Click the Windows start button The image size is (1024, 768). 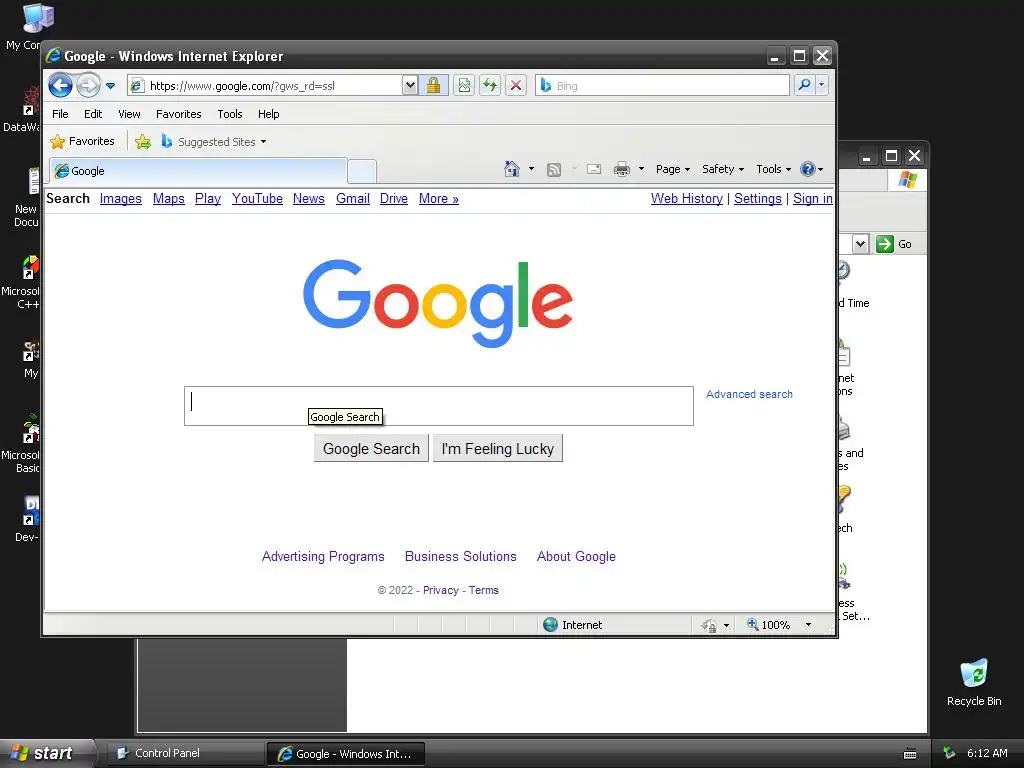tap(46, 753)
